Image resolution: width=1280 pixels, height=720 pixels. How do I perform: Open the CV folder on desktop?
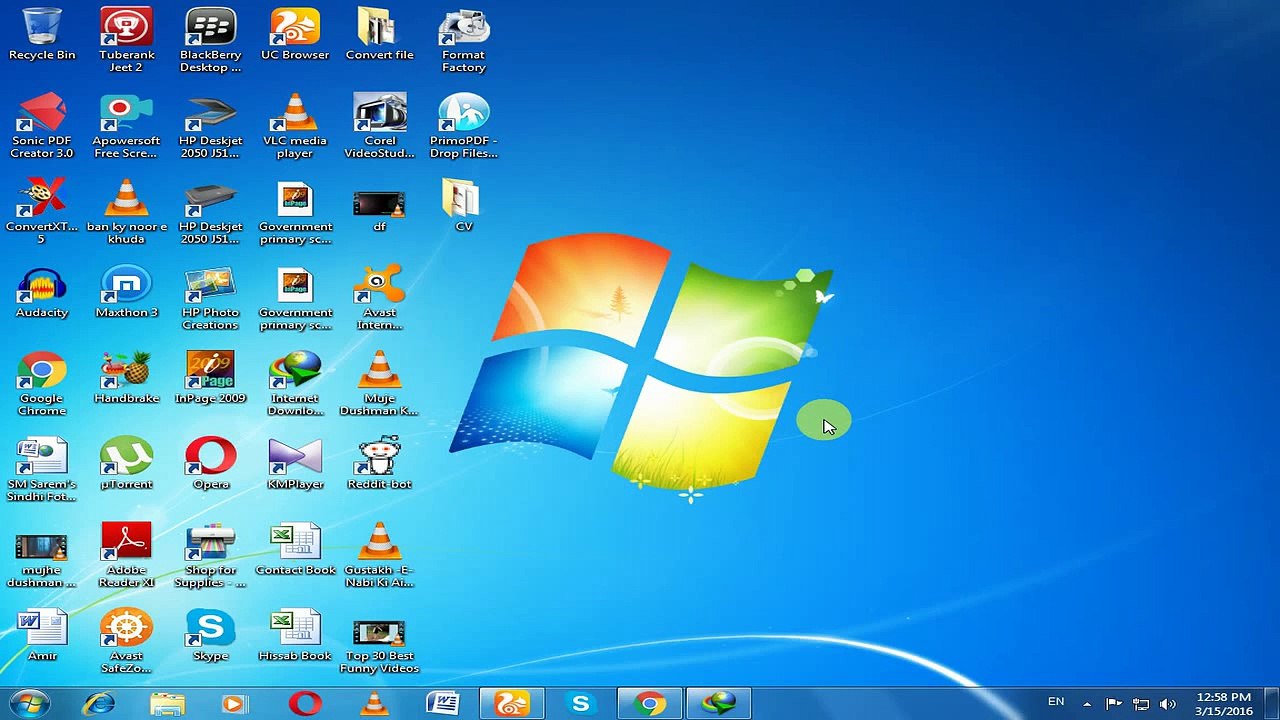464,207
